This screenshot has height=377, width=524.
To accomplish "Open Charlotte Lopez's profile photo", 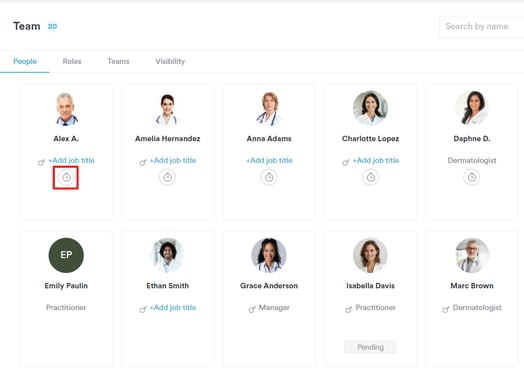I will click(371, 108).
